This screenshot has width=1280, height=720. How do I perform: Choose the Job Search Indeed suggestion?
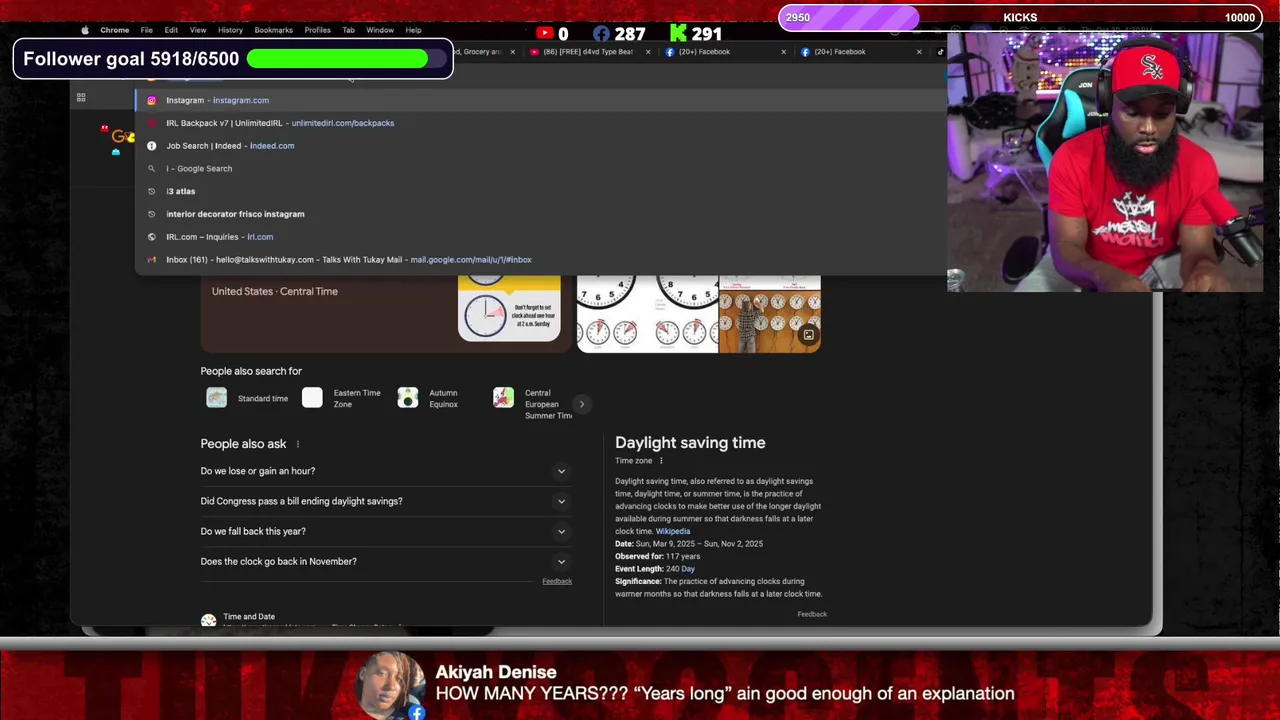(x=540, y=146)
